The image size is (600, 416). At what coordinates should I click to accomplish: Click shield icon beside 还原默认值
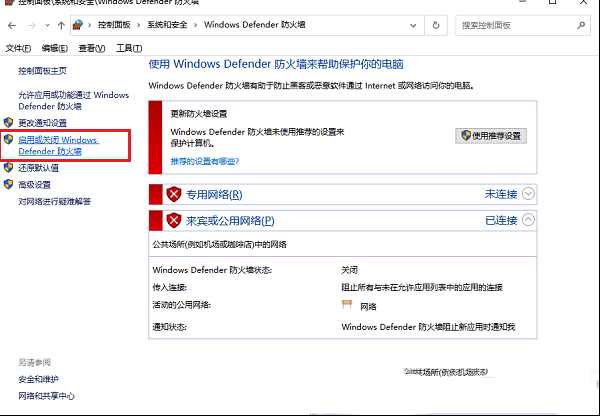(8, 168)
